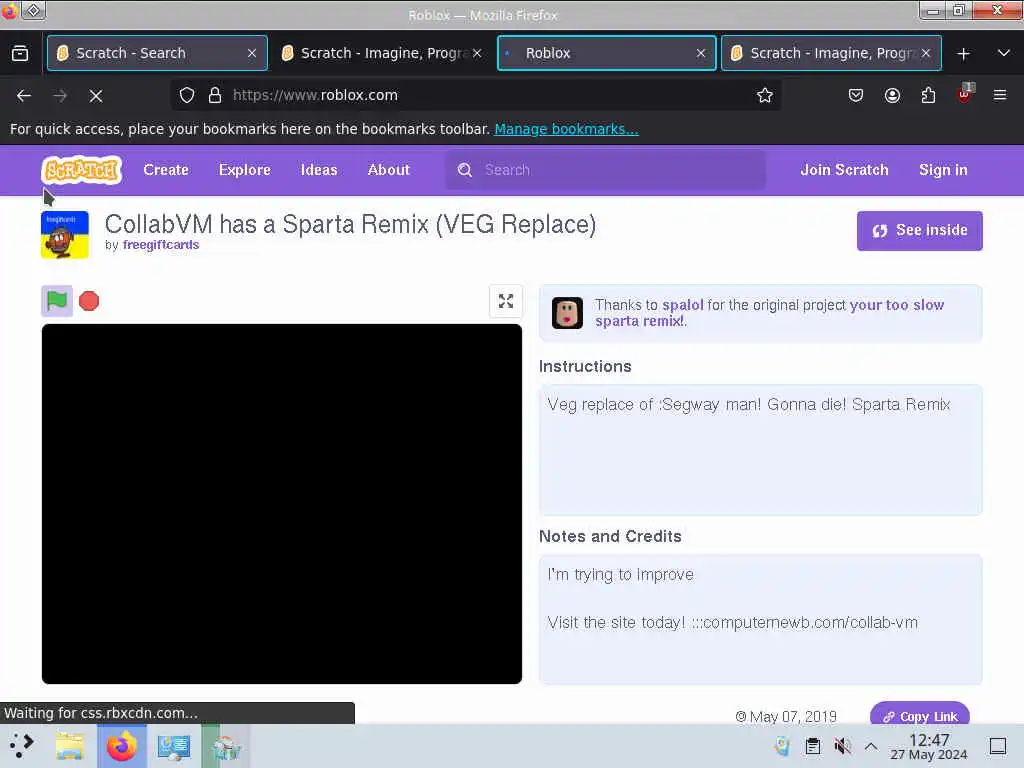Open the Ideas menu item

pyautogui.click(x=319, y=170)
